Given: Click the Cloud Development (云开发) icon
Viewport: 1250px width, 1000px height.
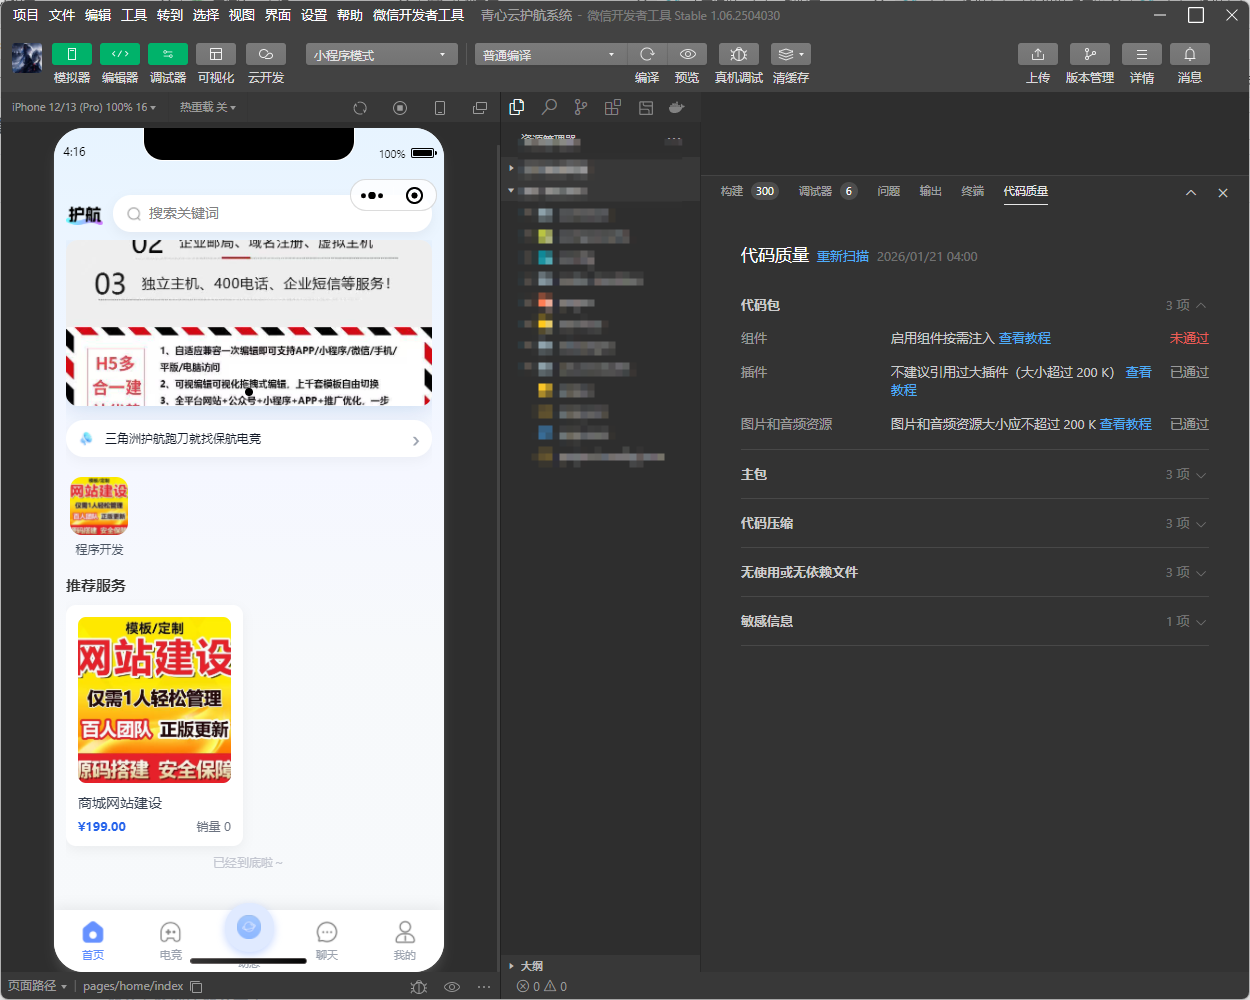Looking at the screenshot, I should click(x=266, y=54).
